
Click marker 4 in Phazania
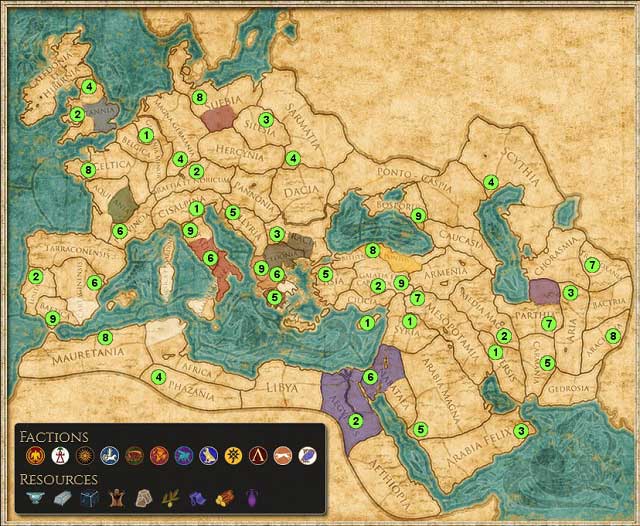[157, 377]
